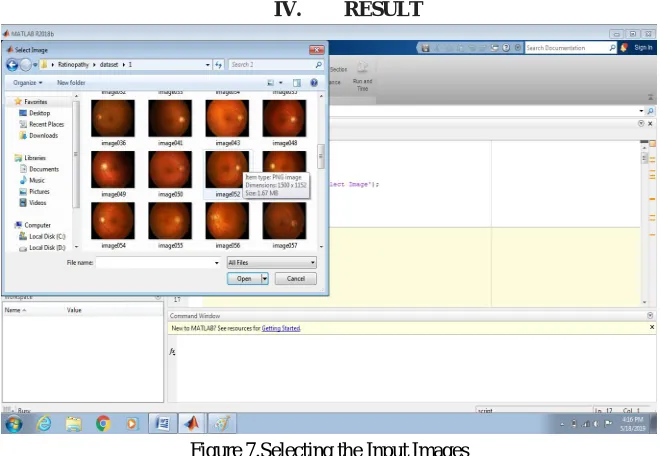Click the blue Help icon in dialog toolbar
The image size is (660, 456).
(x=314, y=83)
